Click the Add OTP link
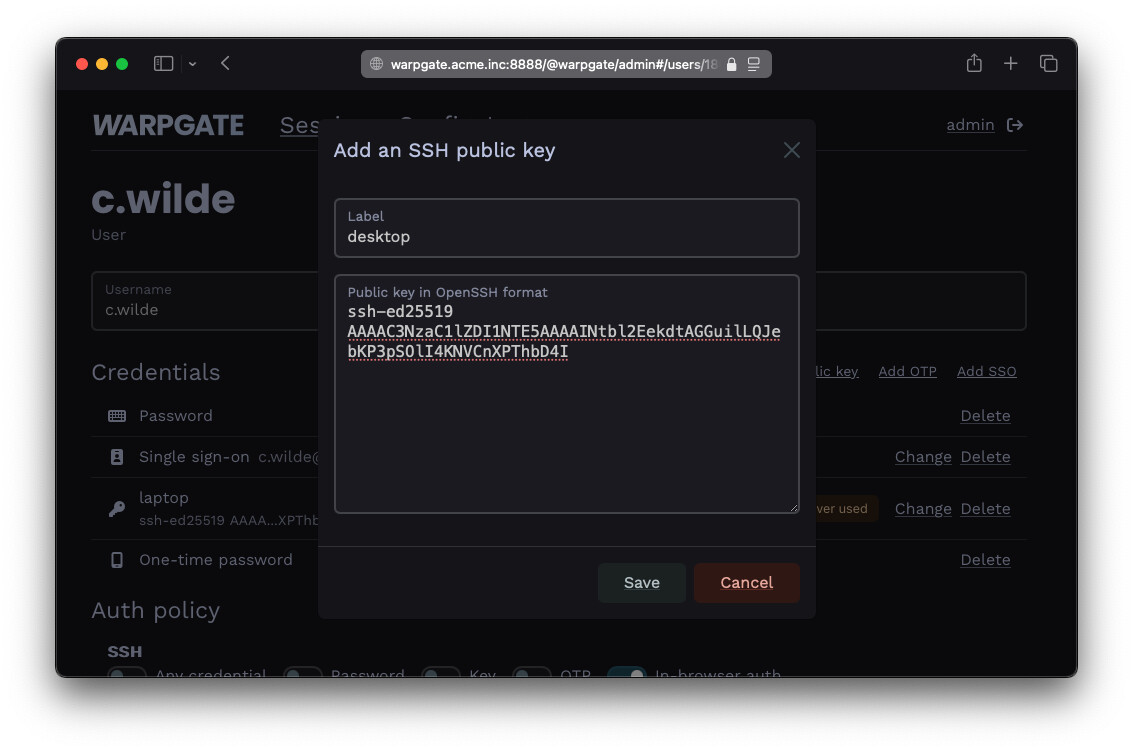 pos(907,371)
